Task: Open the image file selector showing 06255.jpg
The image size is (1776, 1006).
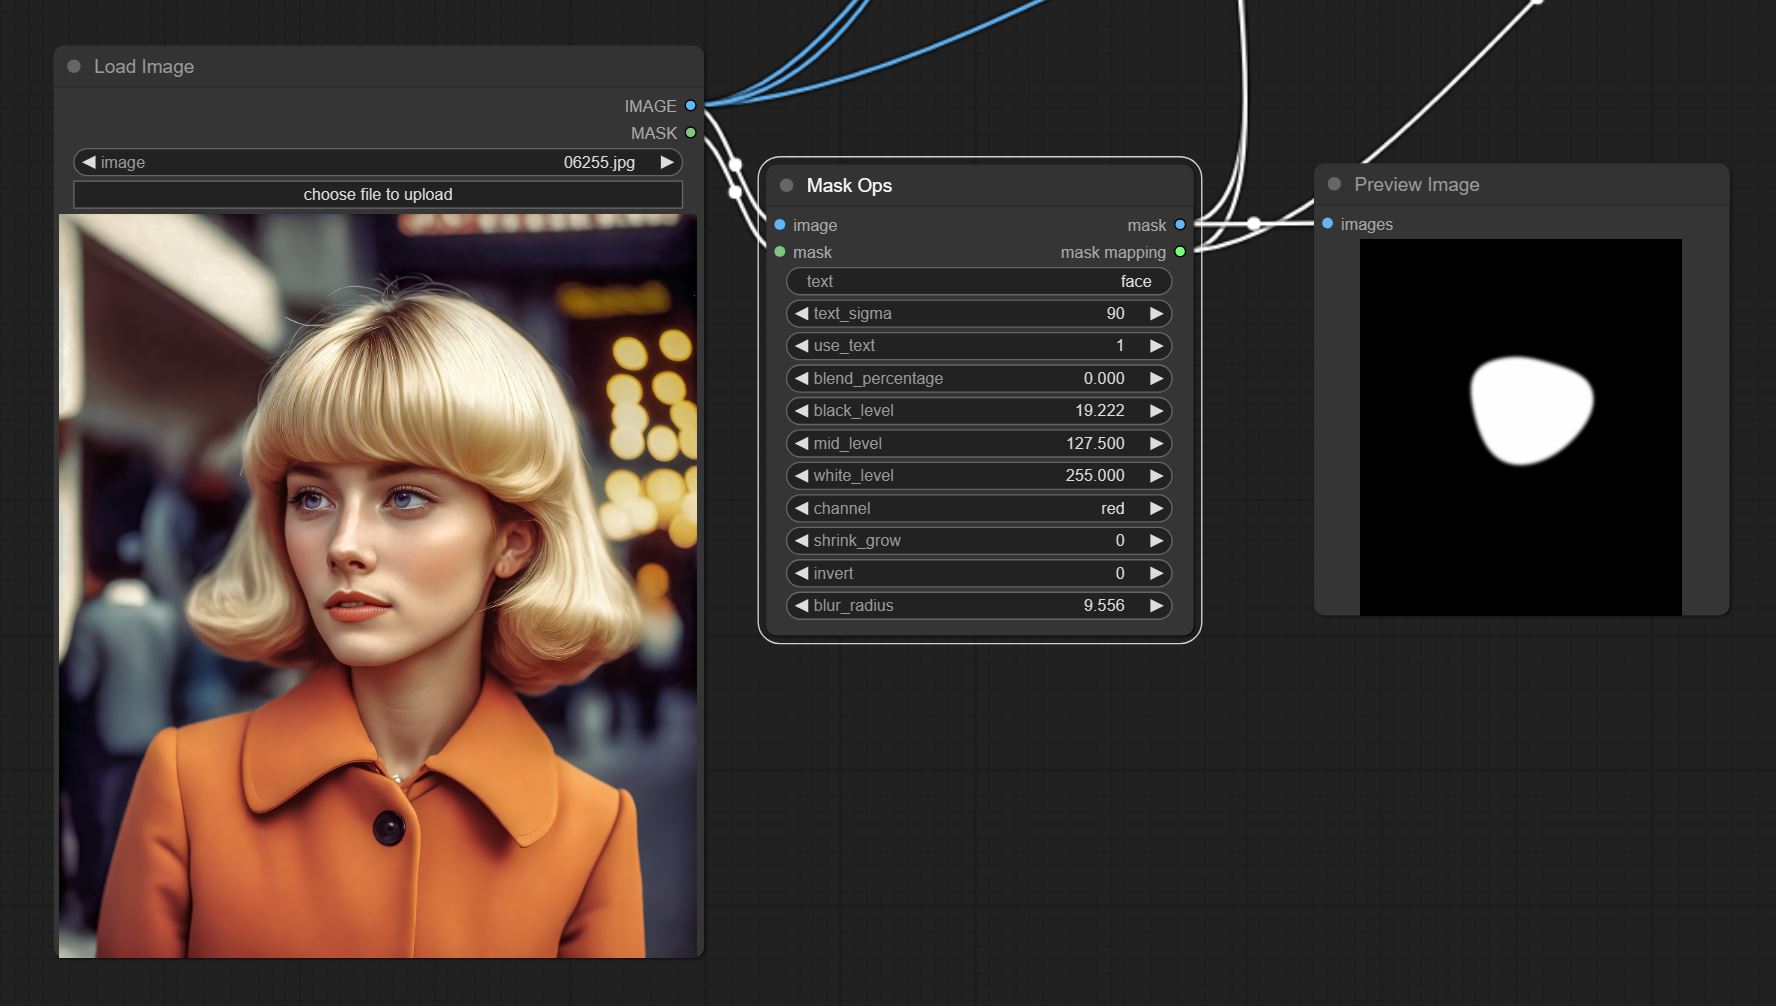Action: [378, 162]
